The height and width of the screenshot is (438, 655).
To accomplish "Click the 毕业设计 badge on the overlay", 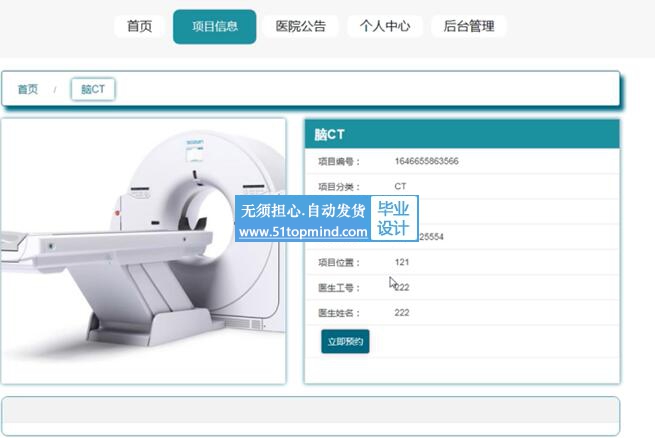I will click(x=394, y=218).
